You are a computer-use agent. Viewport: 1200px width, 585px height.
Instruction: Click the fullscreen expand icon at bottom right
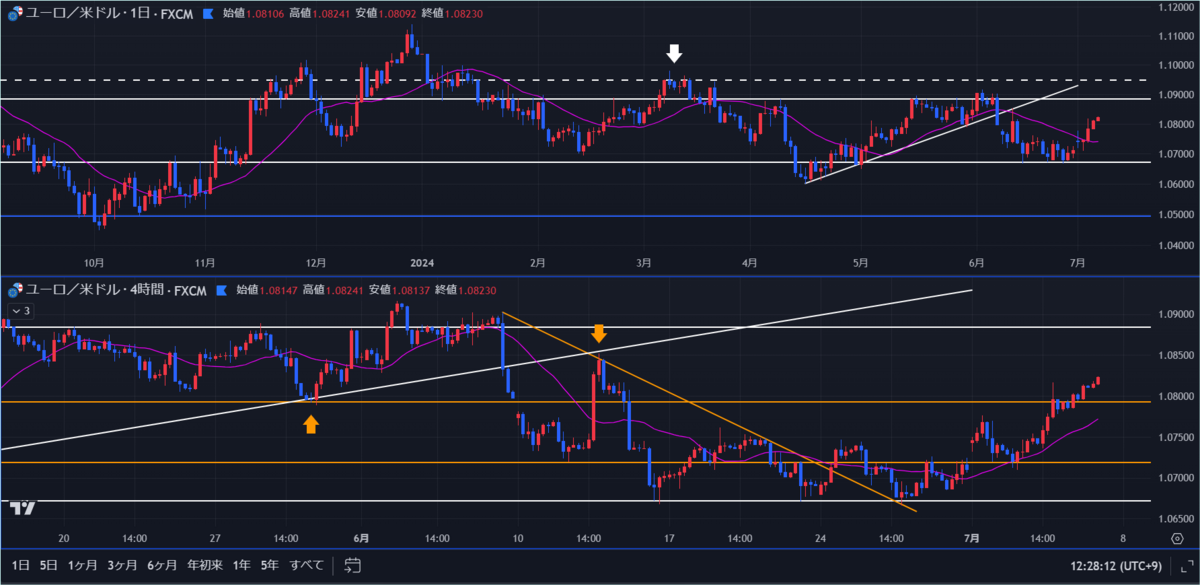[1186, 568]
